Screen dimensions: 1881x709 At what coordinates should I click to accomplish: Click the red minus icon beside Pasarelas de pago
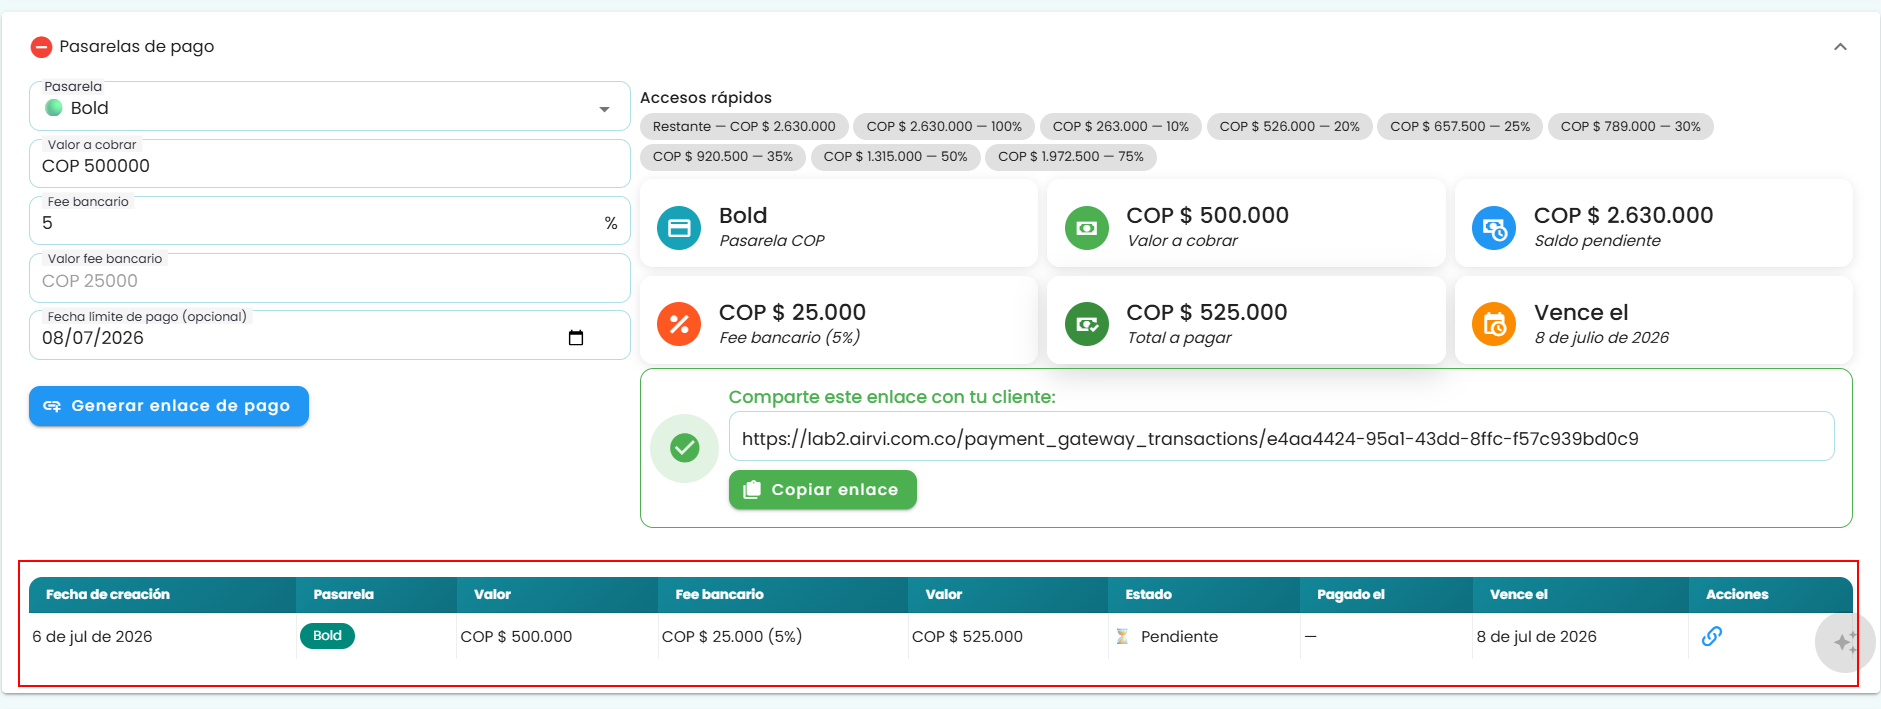click(41, 47)
